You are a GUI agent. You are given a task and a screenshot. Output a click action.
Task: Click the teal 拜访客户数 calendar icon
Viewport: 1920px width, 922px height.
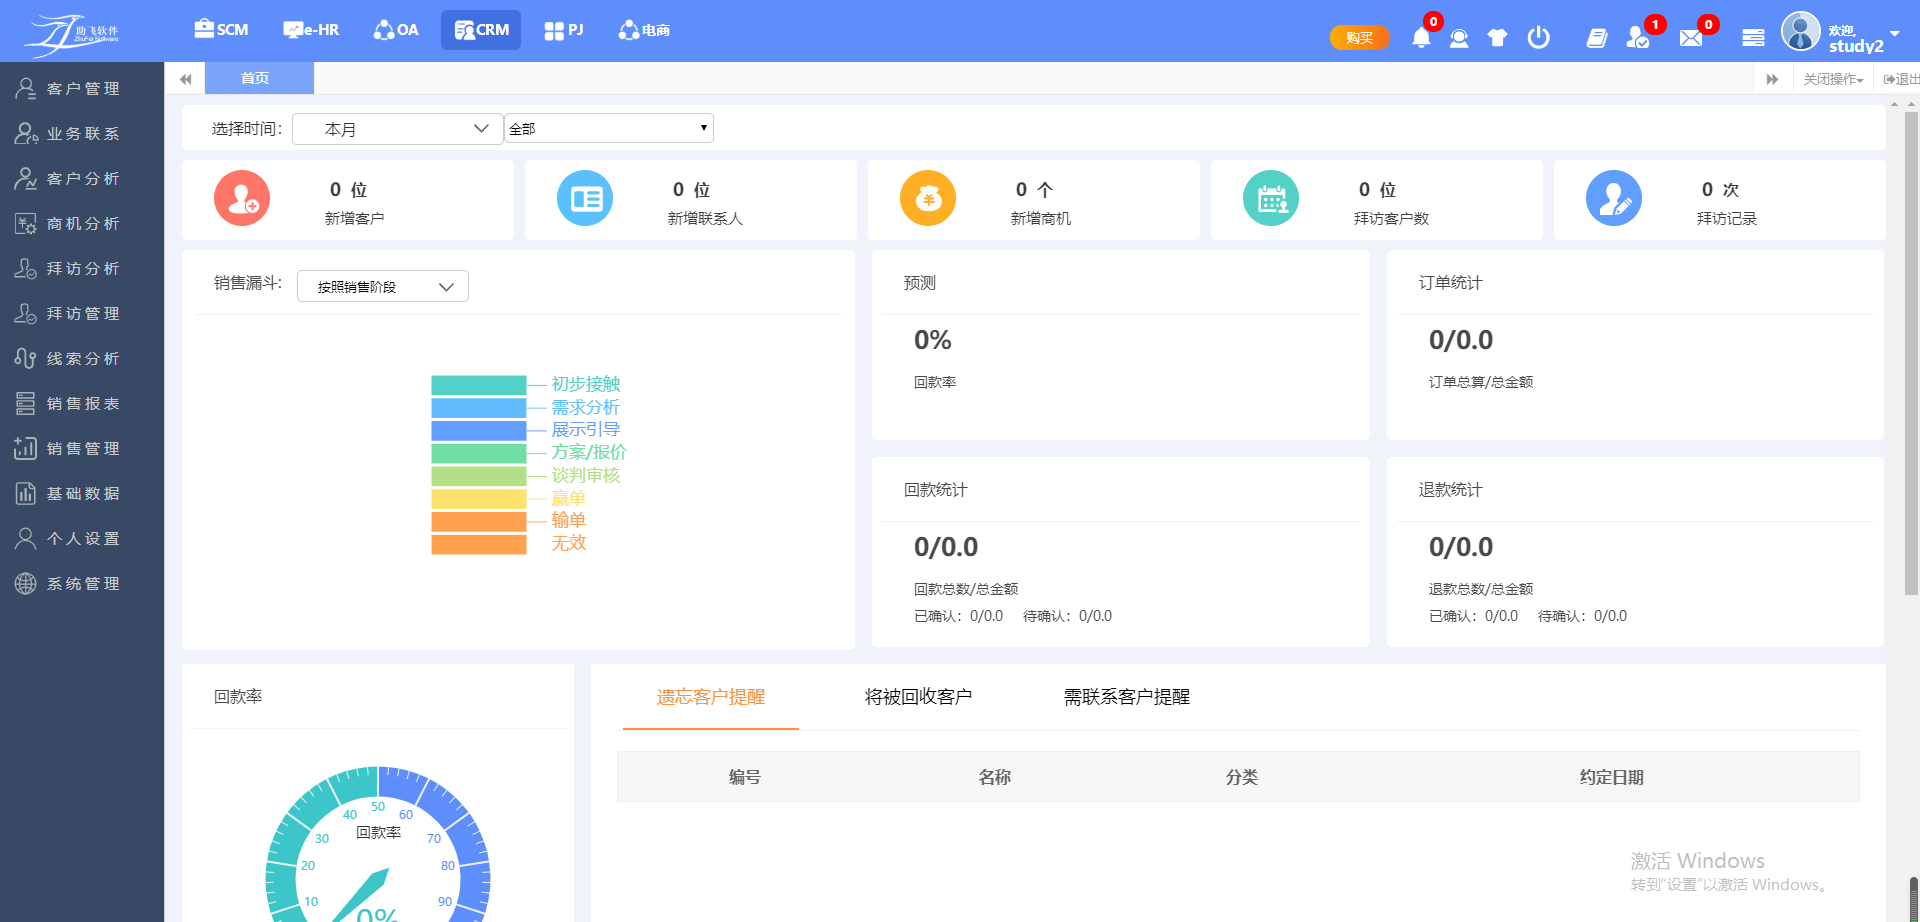point(1271,198)
